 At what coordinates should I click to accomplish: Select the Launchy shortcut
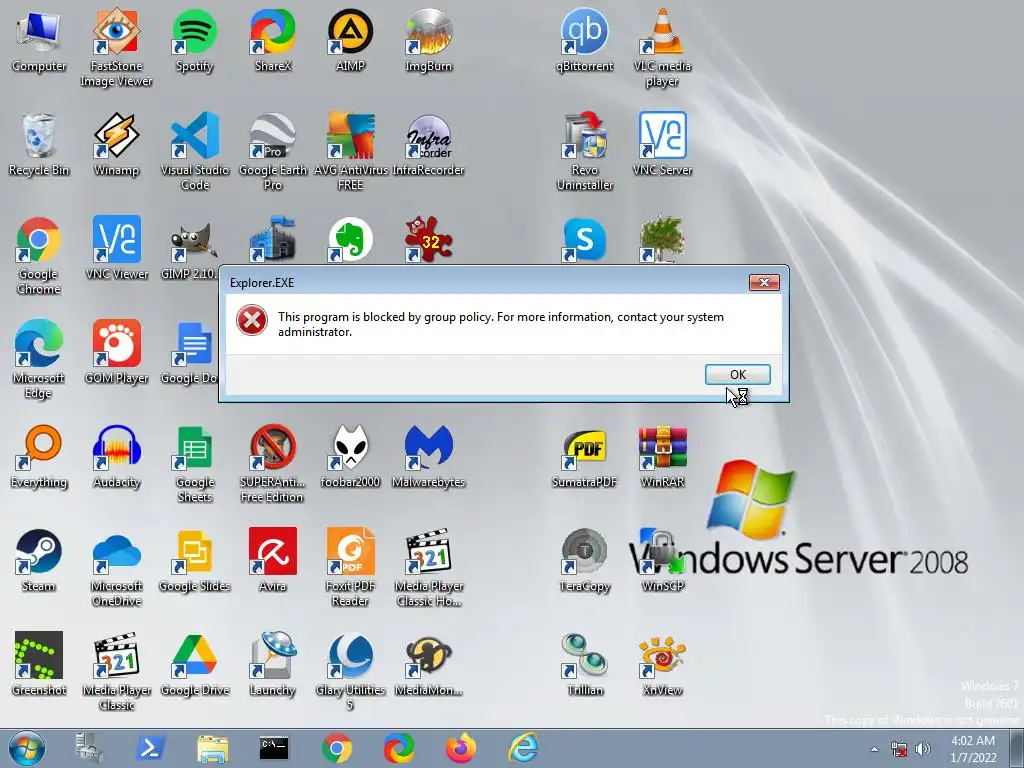272,664
